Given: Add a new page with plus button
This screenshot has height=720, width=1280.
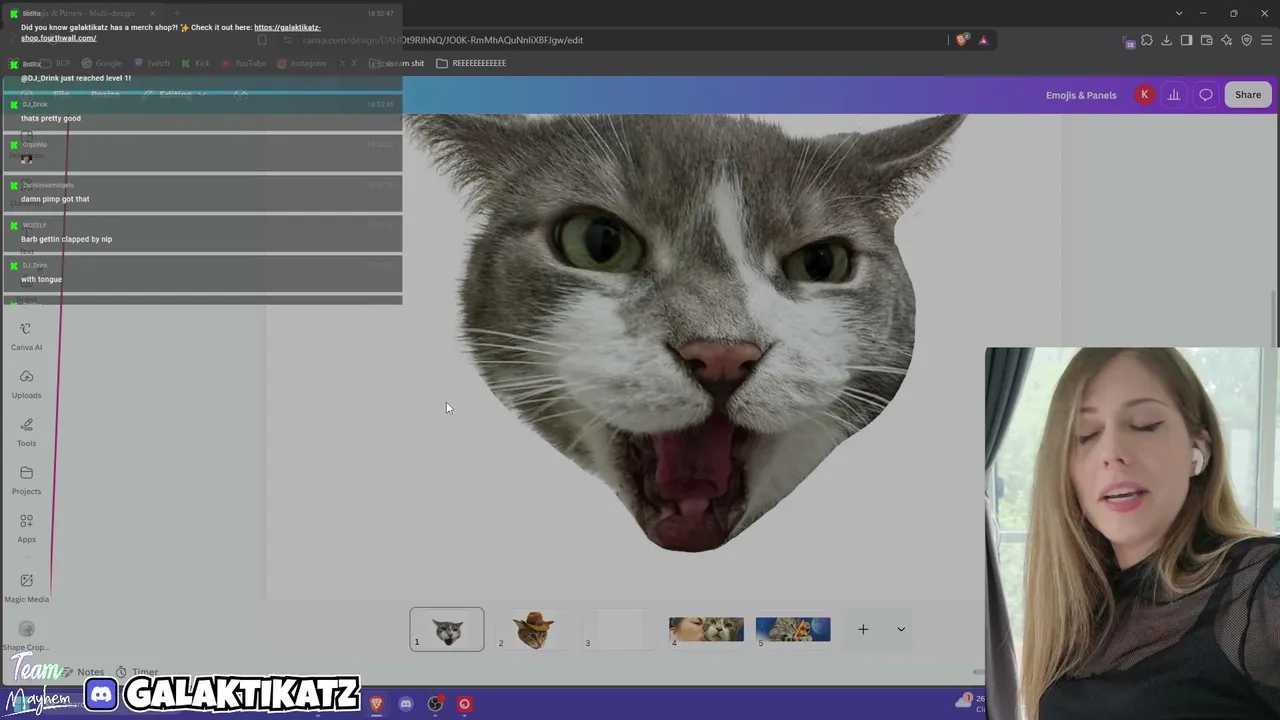Looking at the screenshot, I should click(x=863, y=629).
